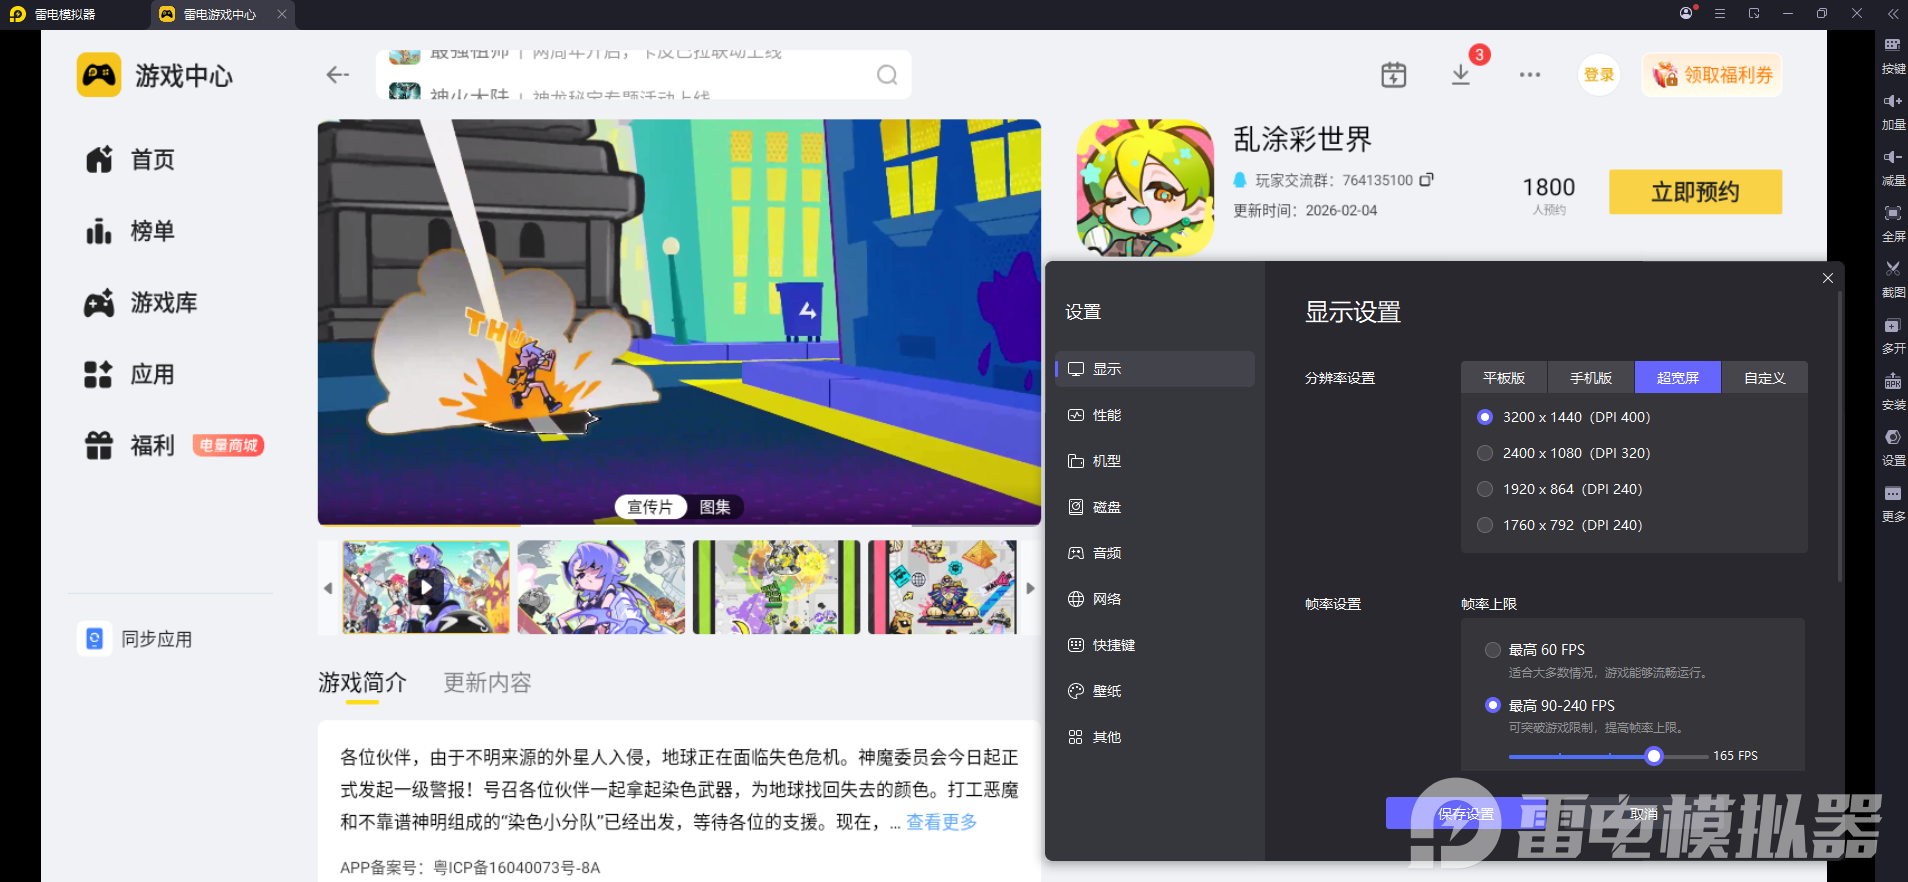Viewport: 1908px width, 882px height.
Task: Choose the 最高 60 FPS option
Action: click(1493, 650)
